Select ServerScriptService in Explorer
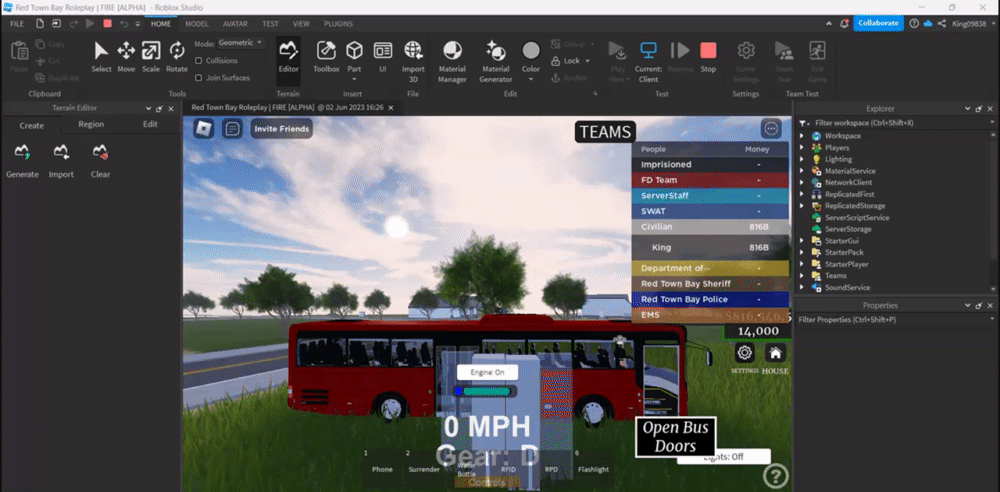Viewport: 1000px width, 492px height. click(x=857, y=218)
